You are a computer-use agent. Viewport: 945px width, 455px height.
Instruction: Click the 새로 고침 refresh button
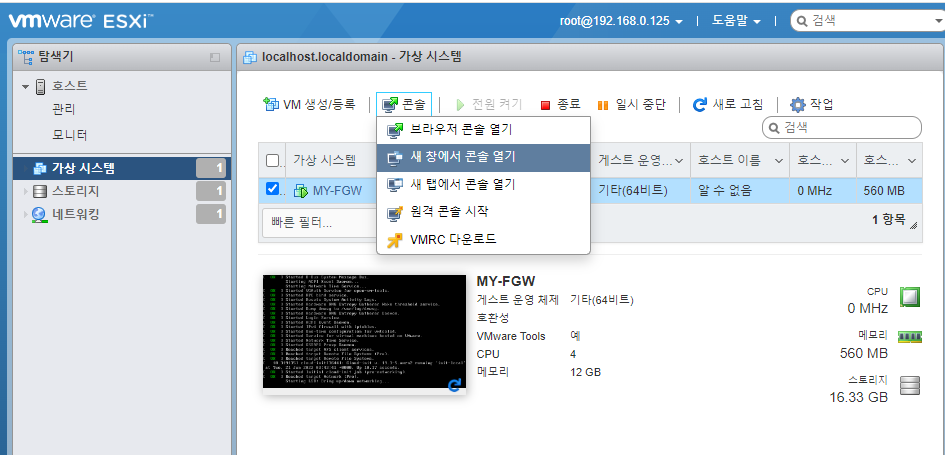pos(728,105)
